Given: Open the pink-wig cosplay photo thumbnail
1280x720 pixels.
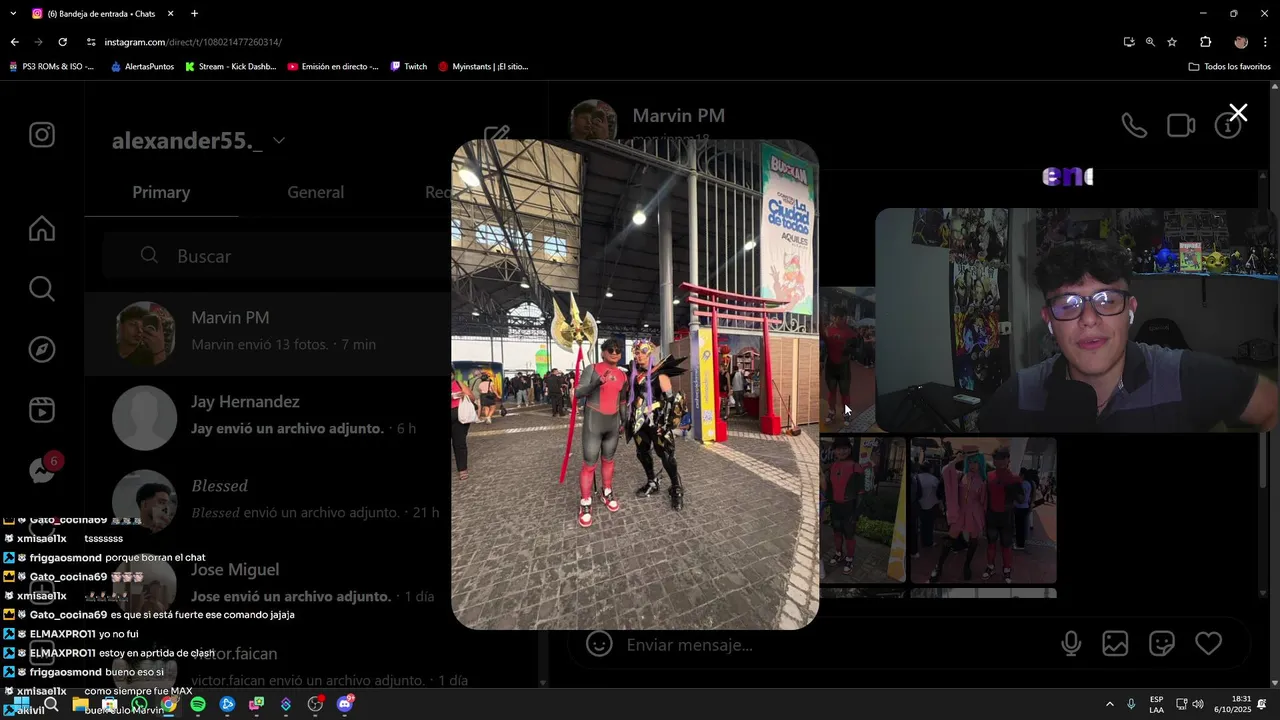Looking at the screenshot, I should coord(983,510).
